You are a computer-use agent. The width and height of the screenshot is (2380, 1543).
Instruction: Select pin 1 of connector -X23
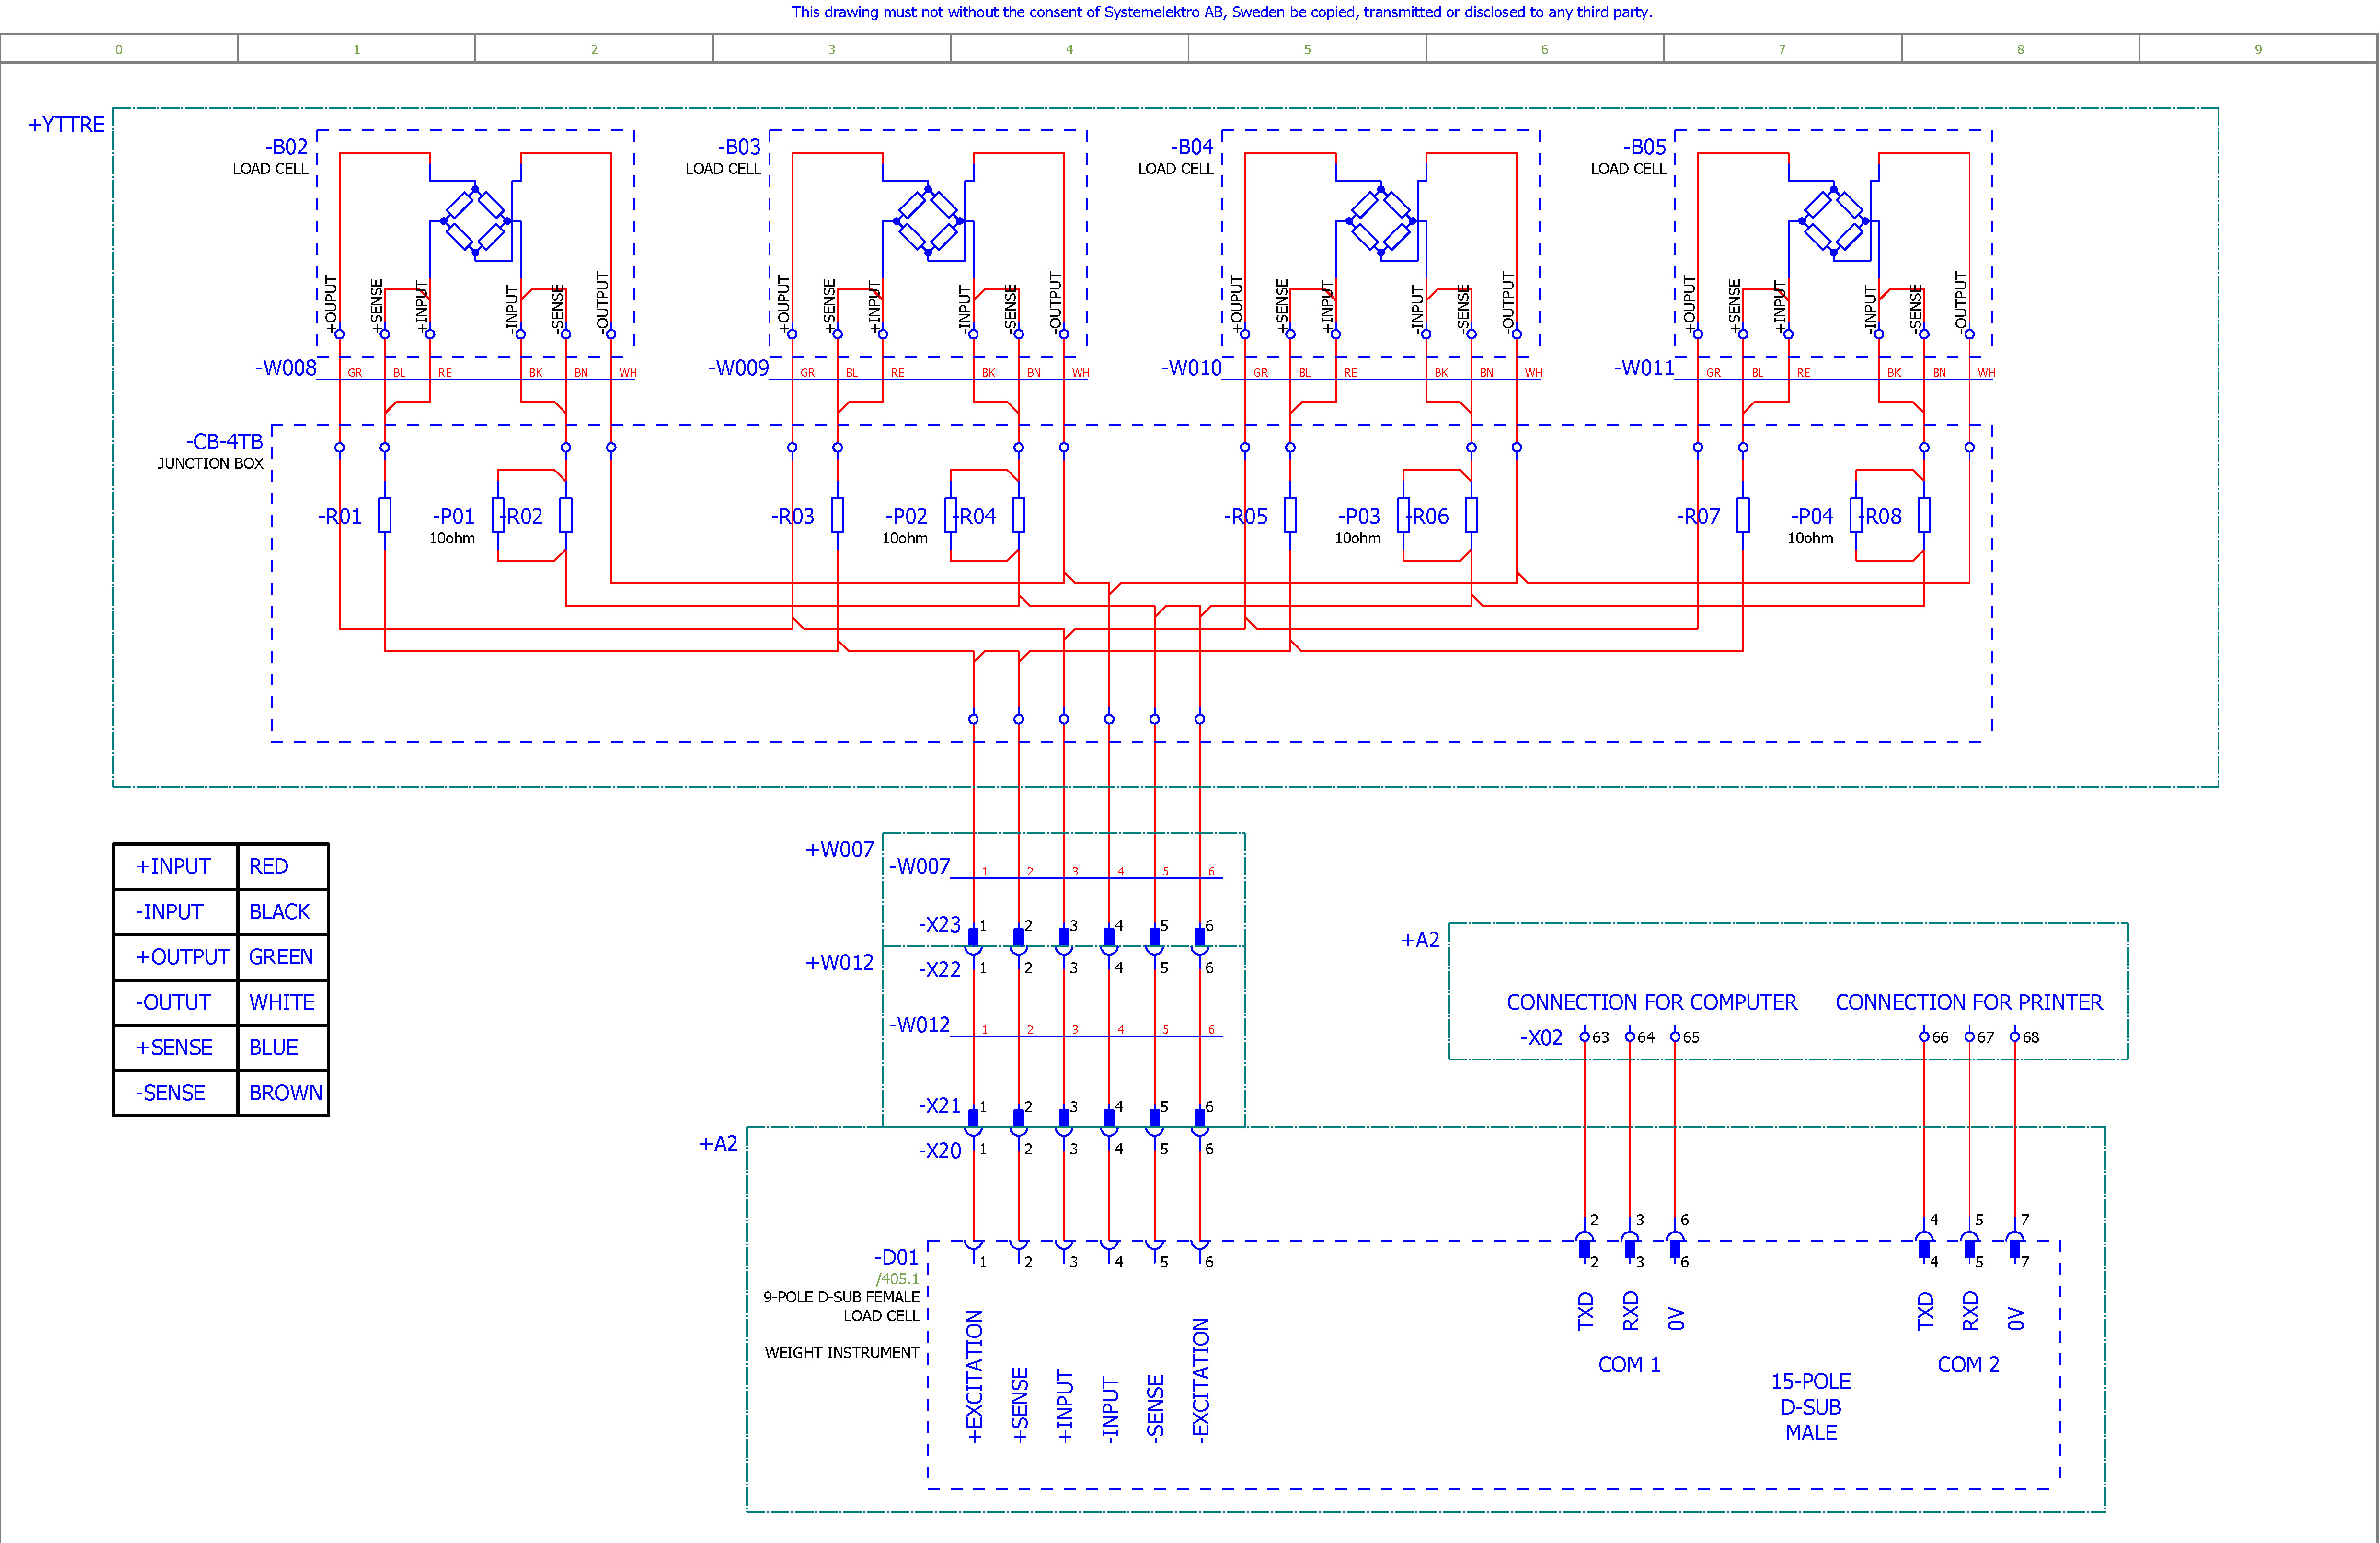tap(973, 937)
